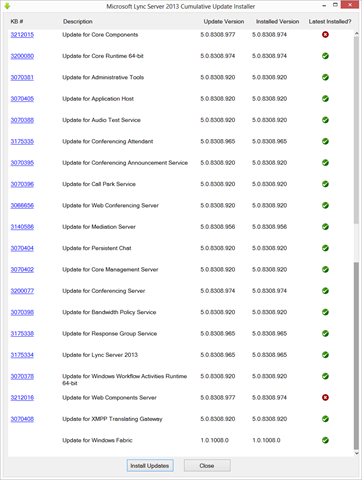Image resolution: width=362 pixels, height=480 pixels.
Task: Open KB article 3200080 link
Action: (x=22, y=56)
